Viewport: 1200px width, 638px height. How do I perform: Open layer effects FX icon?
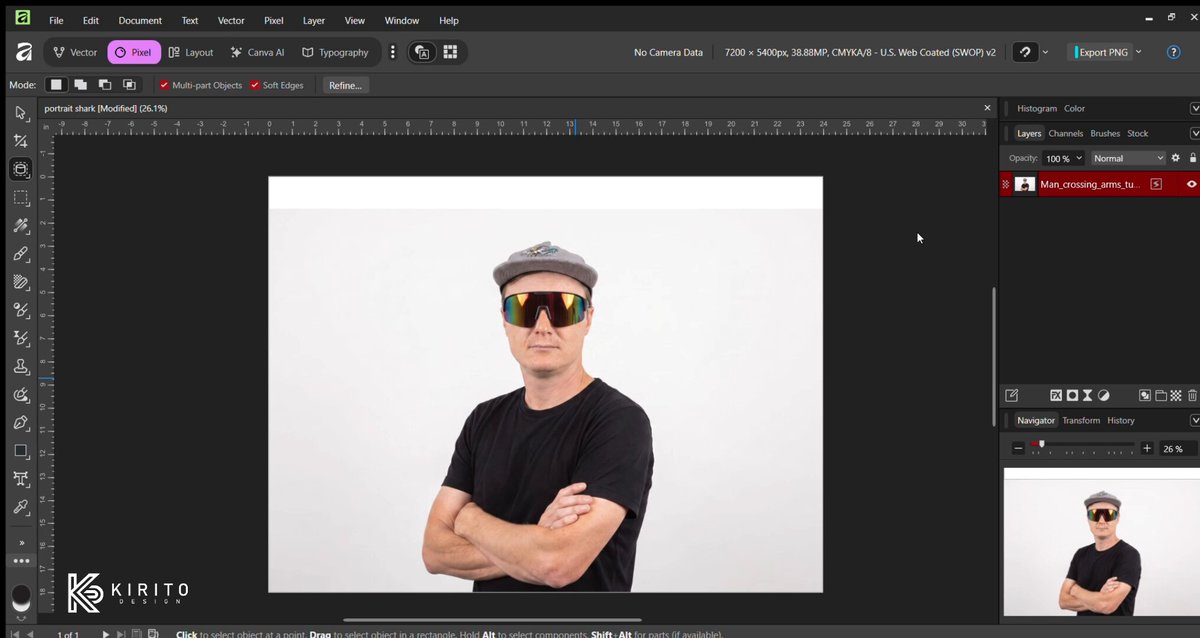[1056, 396]
